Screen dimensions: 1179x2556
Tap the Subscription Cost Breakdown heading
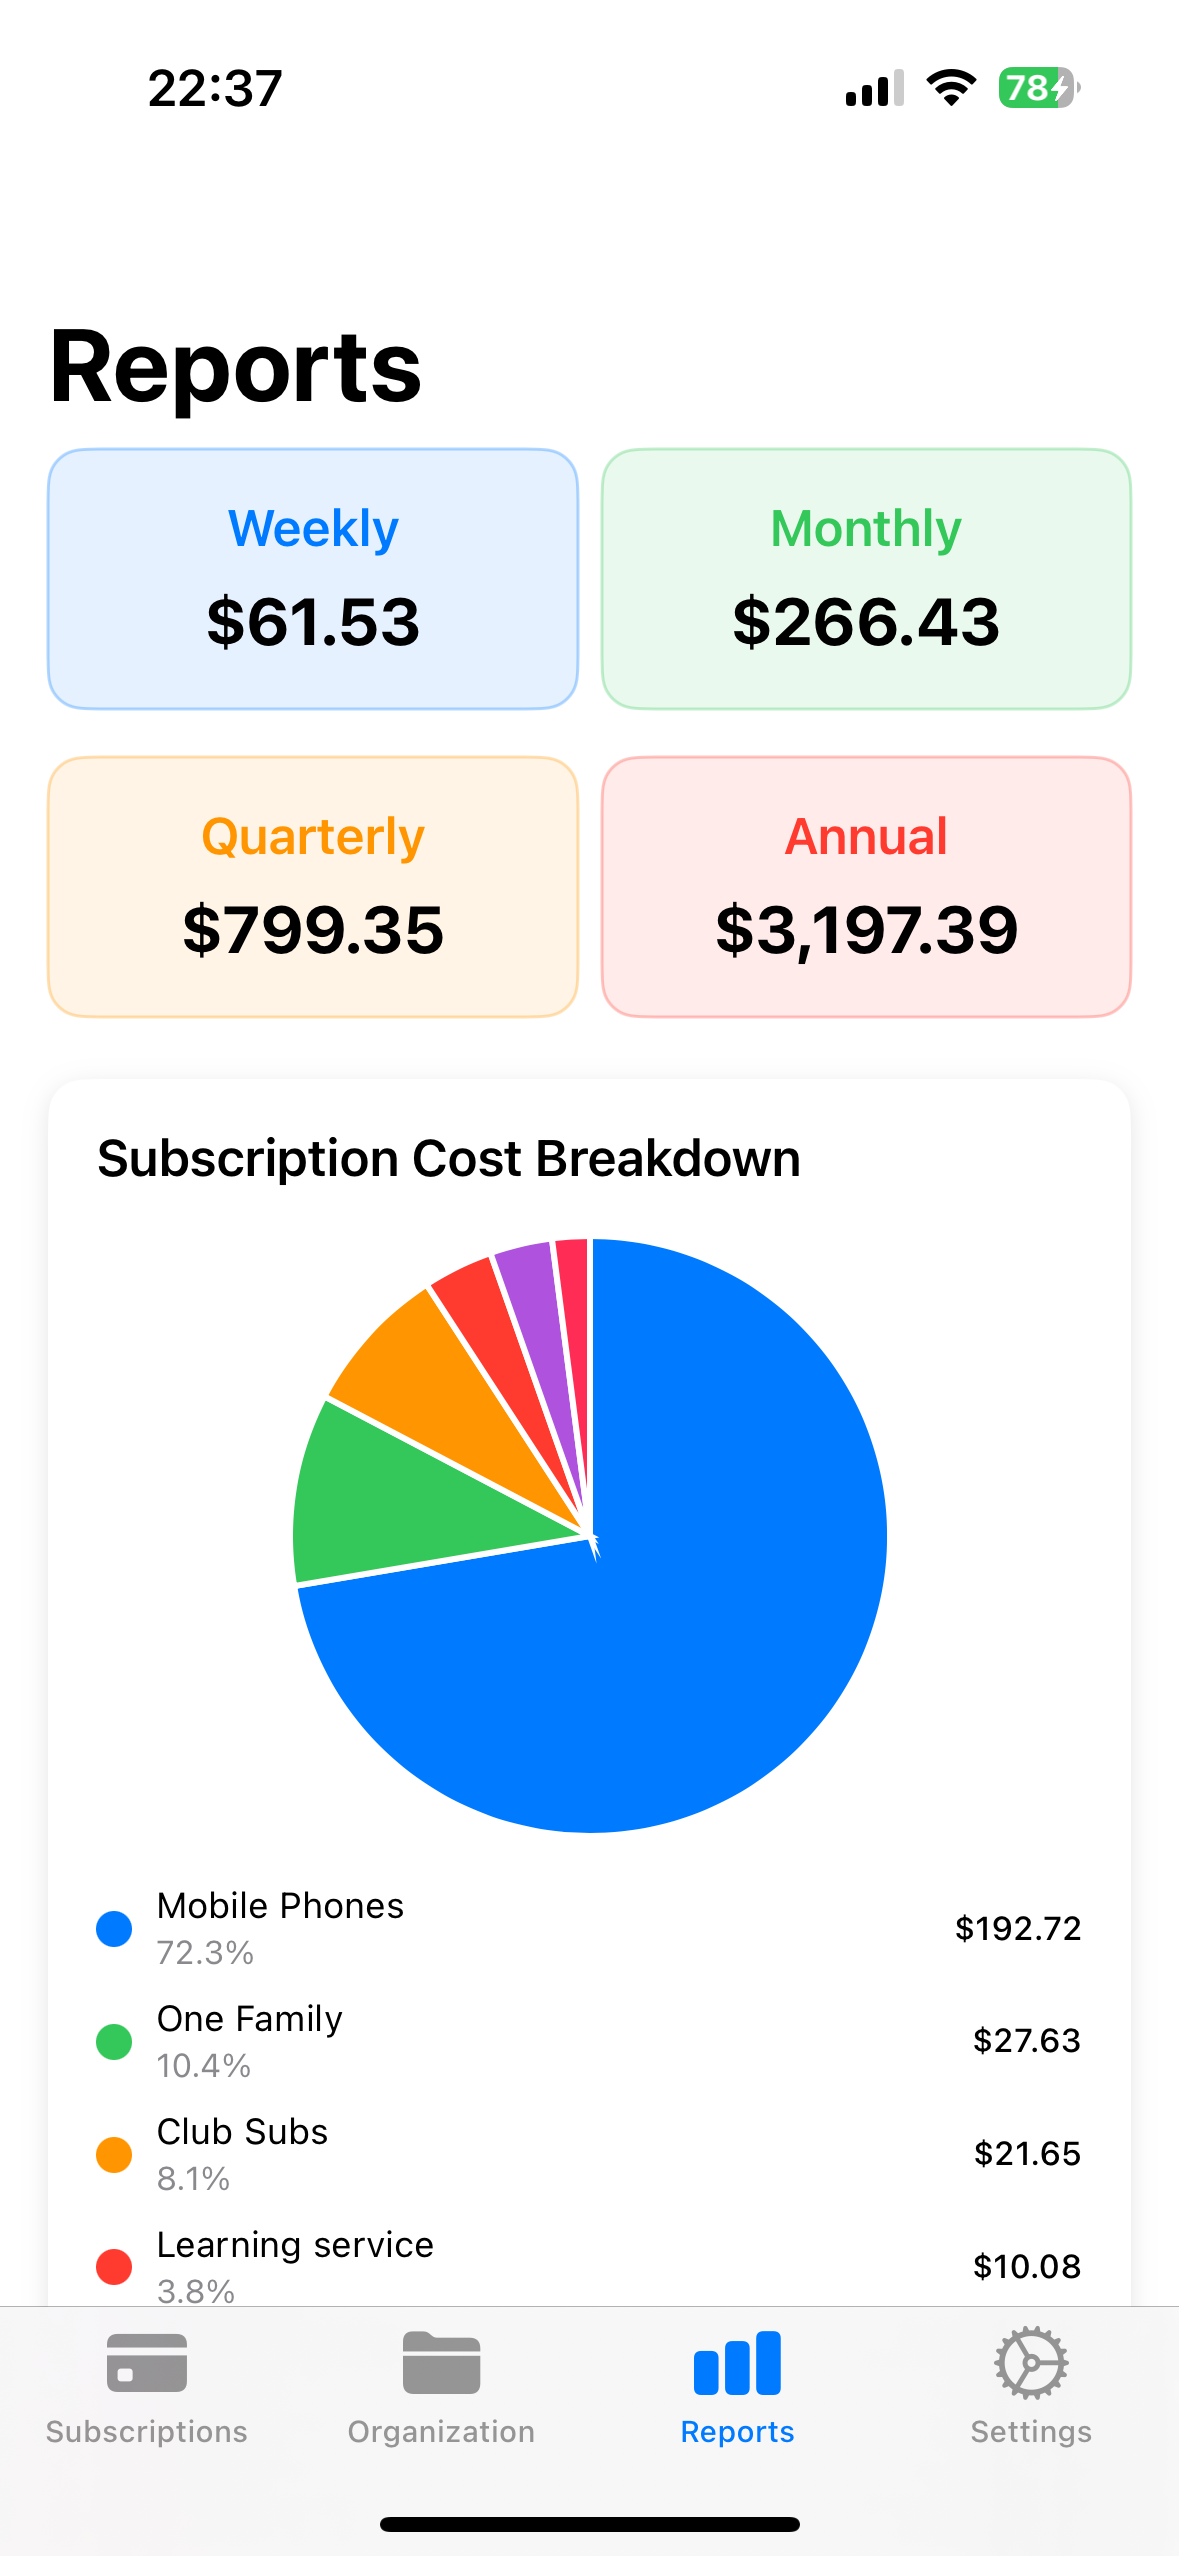pos(449,1158)
